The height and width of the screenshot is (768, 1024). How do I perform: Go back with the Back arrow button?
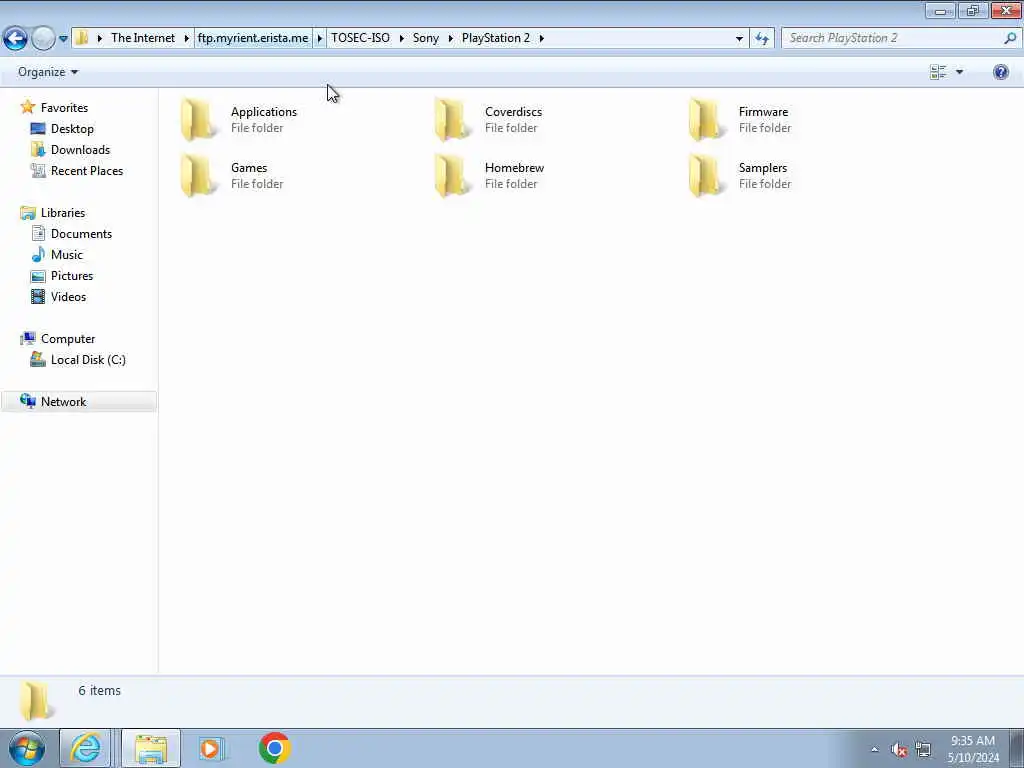(x=15, y=38)
